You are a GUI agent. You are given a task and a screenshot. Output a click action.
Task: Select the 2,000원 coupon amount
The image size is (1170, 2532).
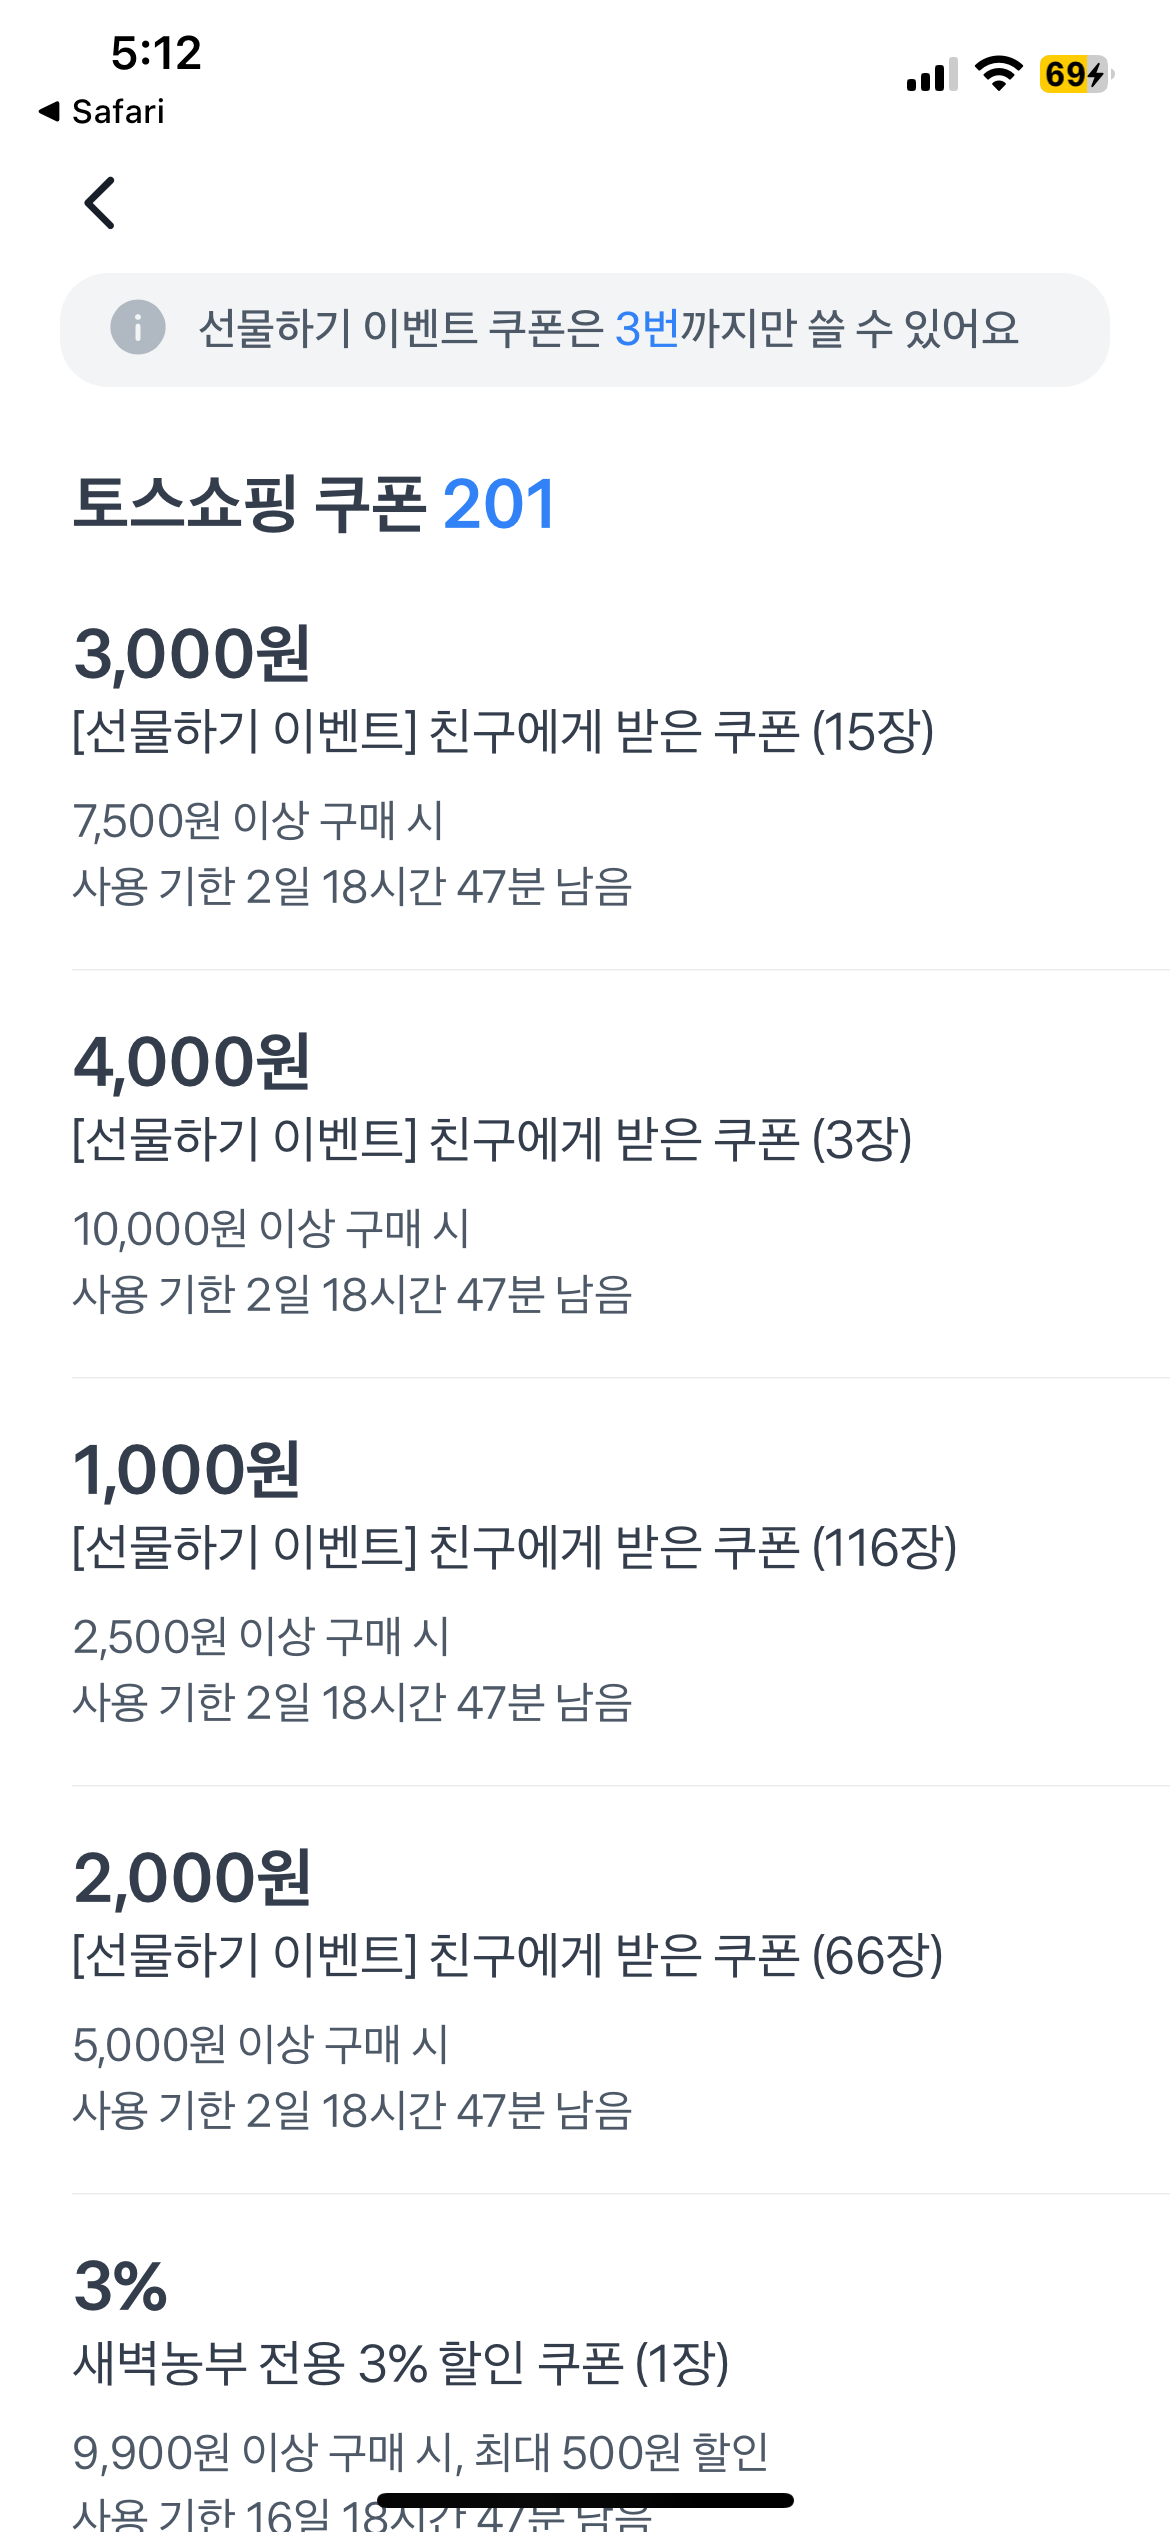(192, 1878)
